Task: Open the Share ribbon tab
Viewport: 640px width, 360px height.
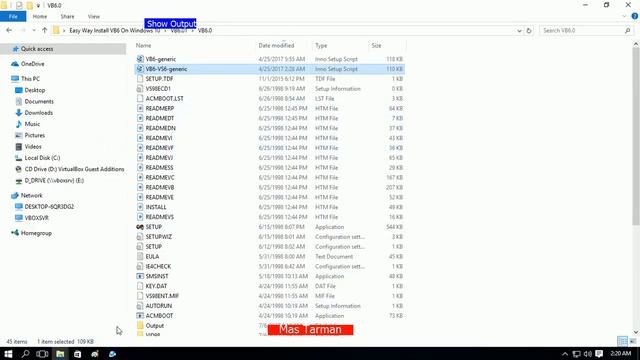Action: [x=67, y=16]
